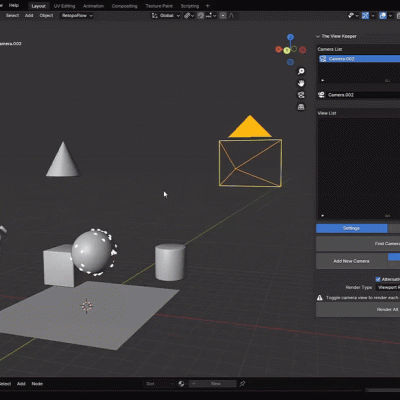
Task: Select the cone object in the viewport
Action: (62, 163)
